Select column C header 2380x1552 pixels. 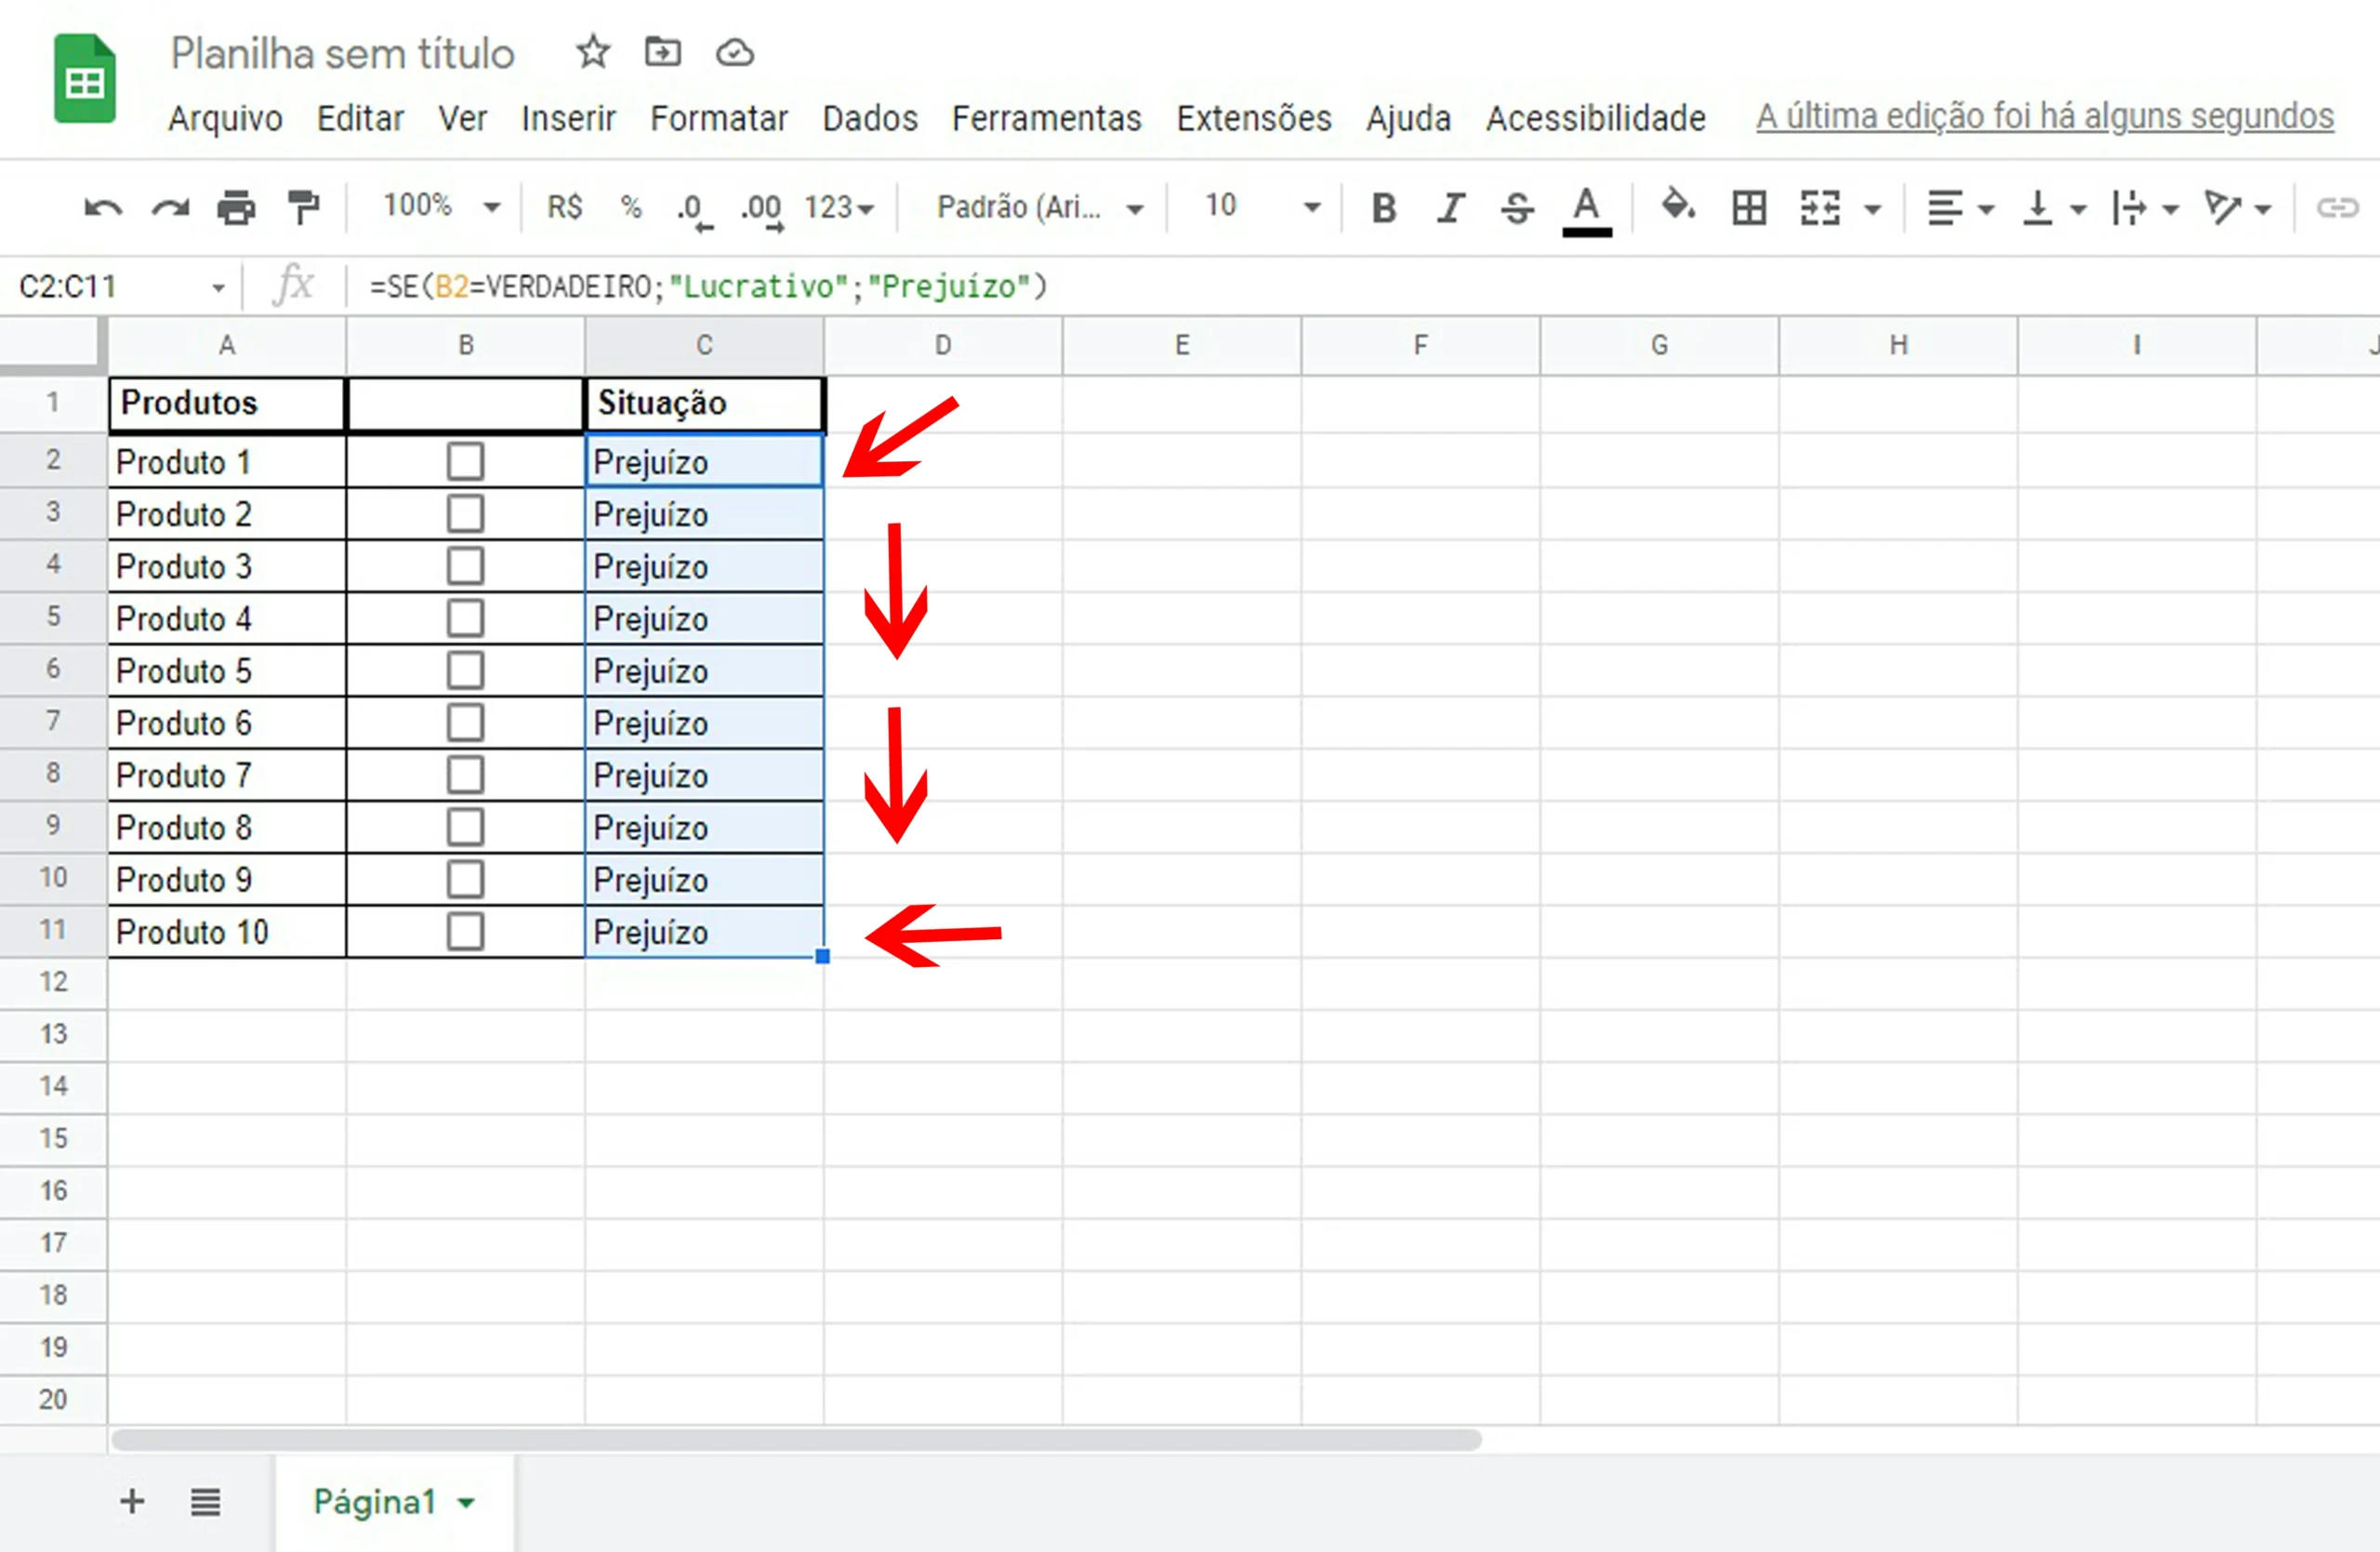point(704,345)
